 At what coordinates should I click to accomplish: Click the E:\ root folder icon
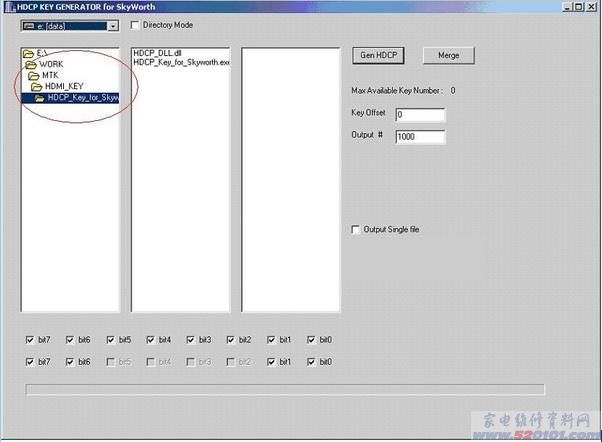click(28, 53)
